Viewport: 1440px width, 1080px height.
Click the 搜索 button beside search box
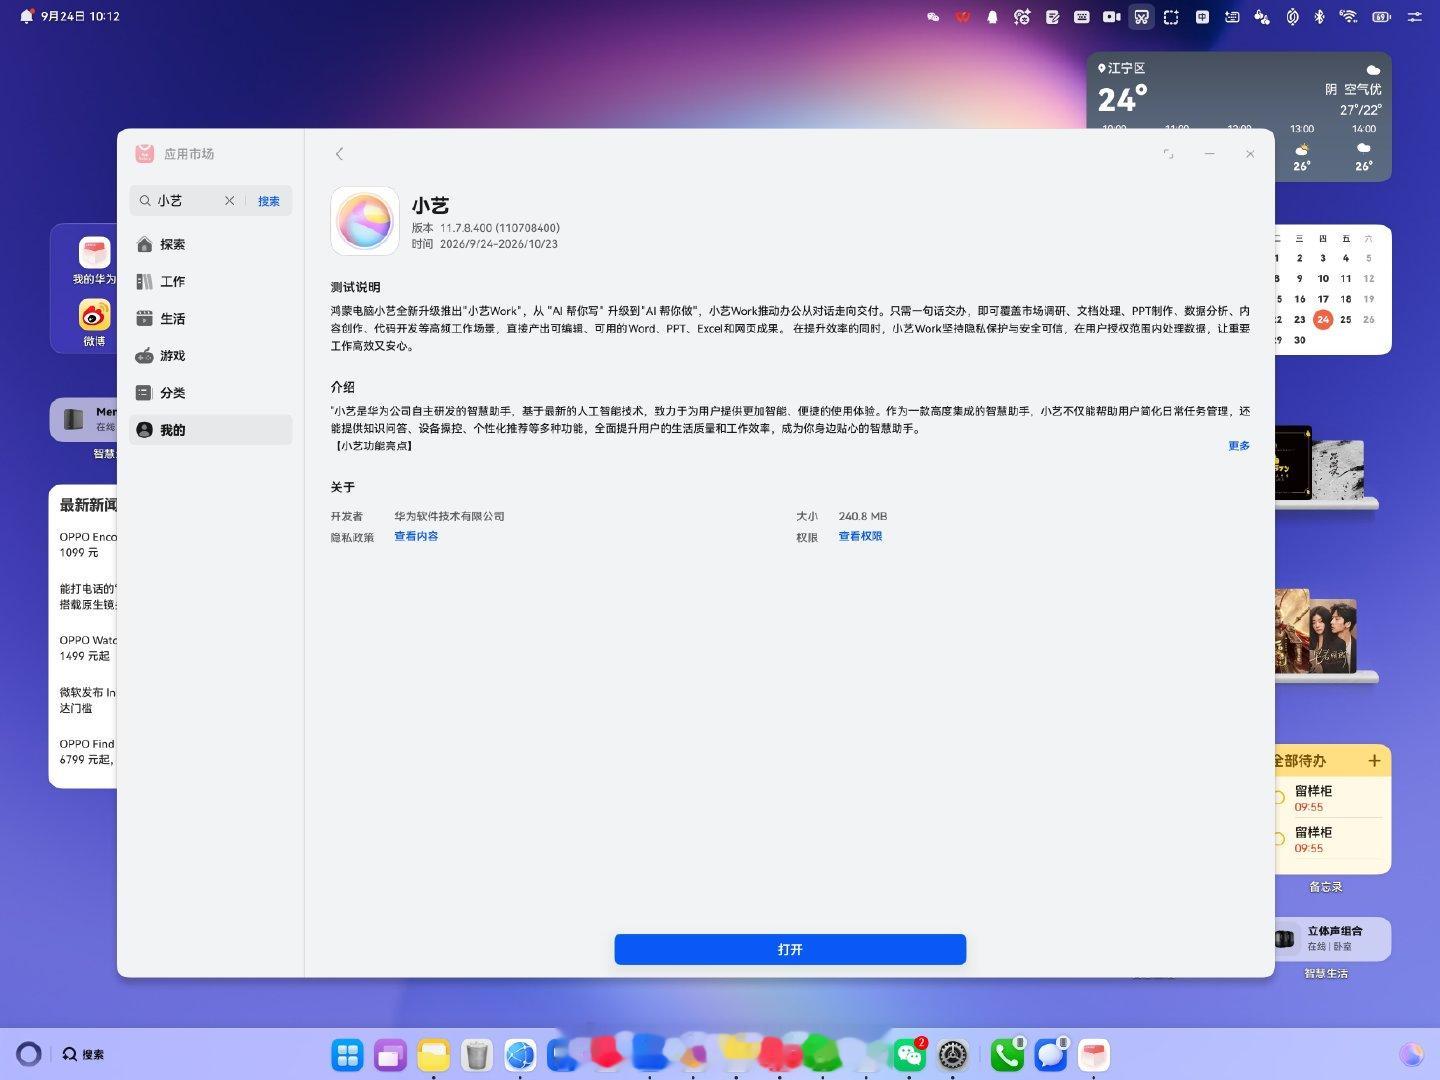tap(269, 201)
